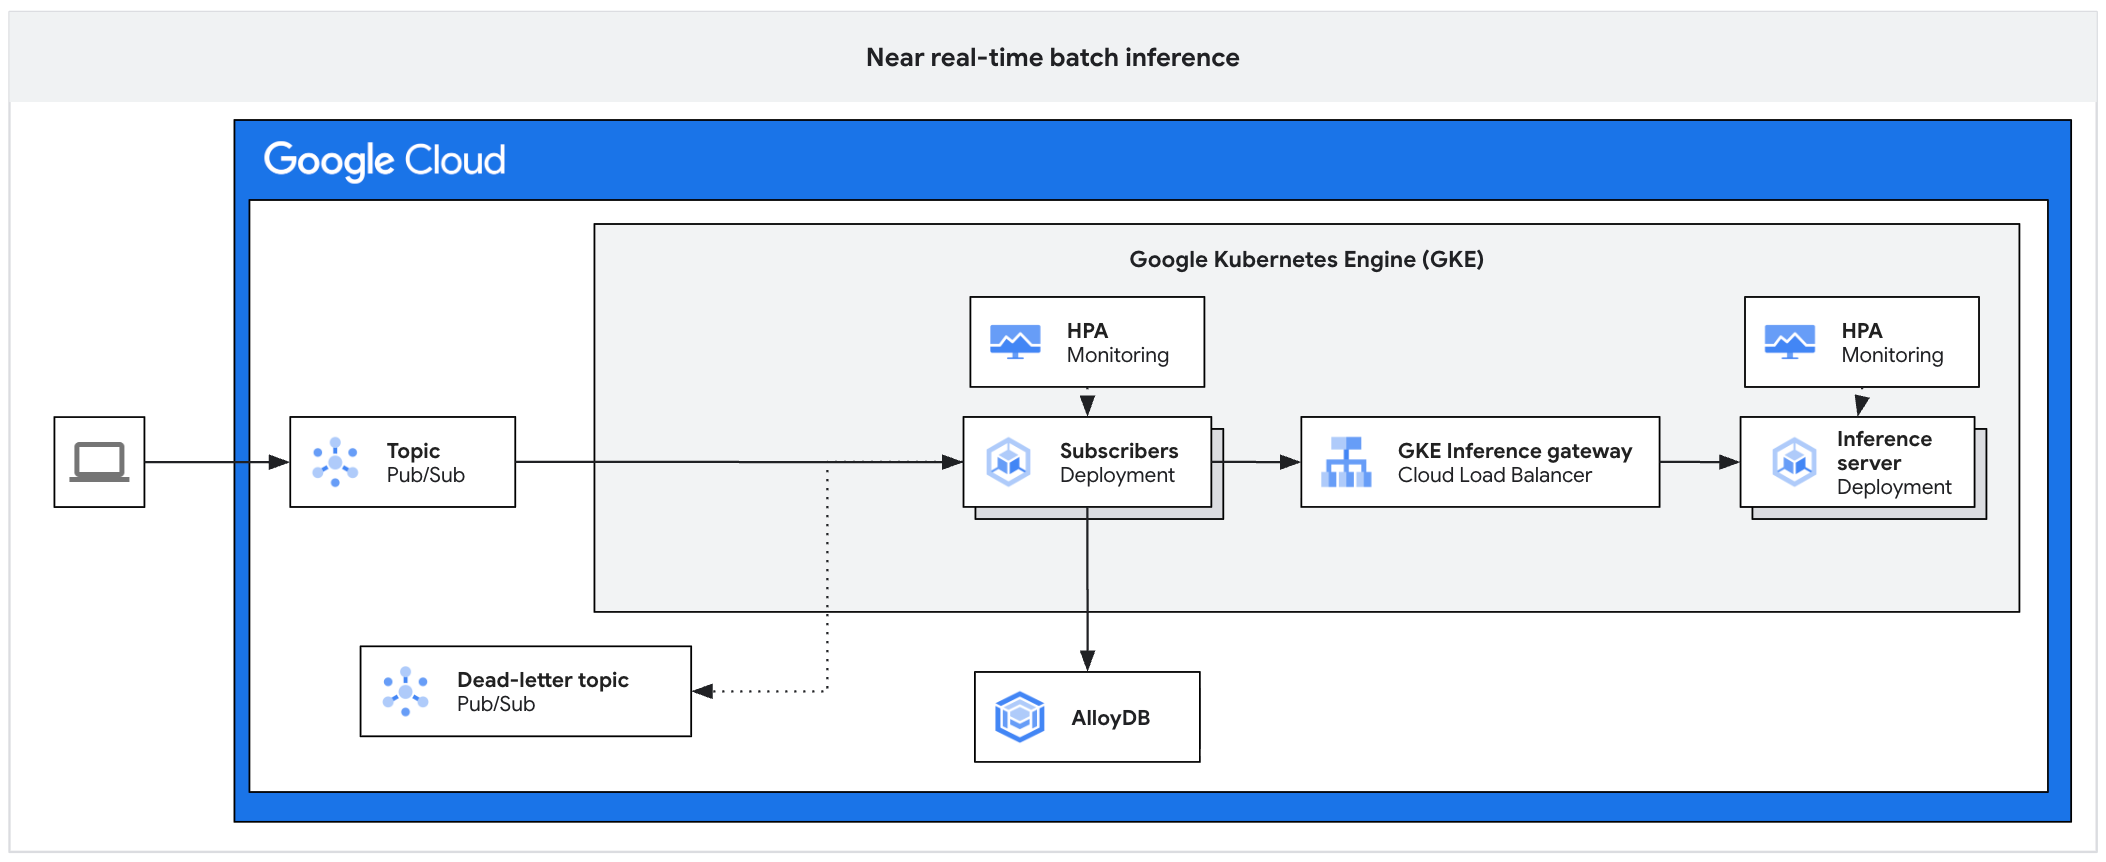Select the AlloyDB label text

(x=1110, y=718)
